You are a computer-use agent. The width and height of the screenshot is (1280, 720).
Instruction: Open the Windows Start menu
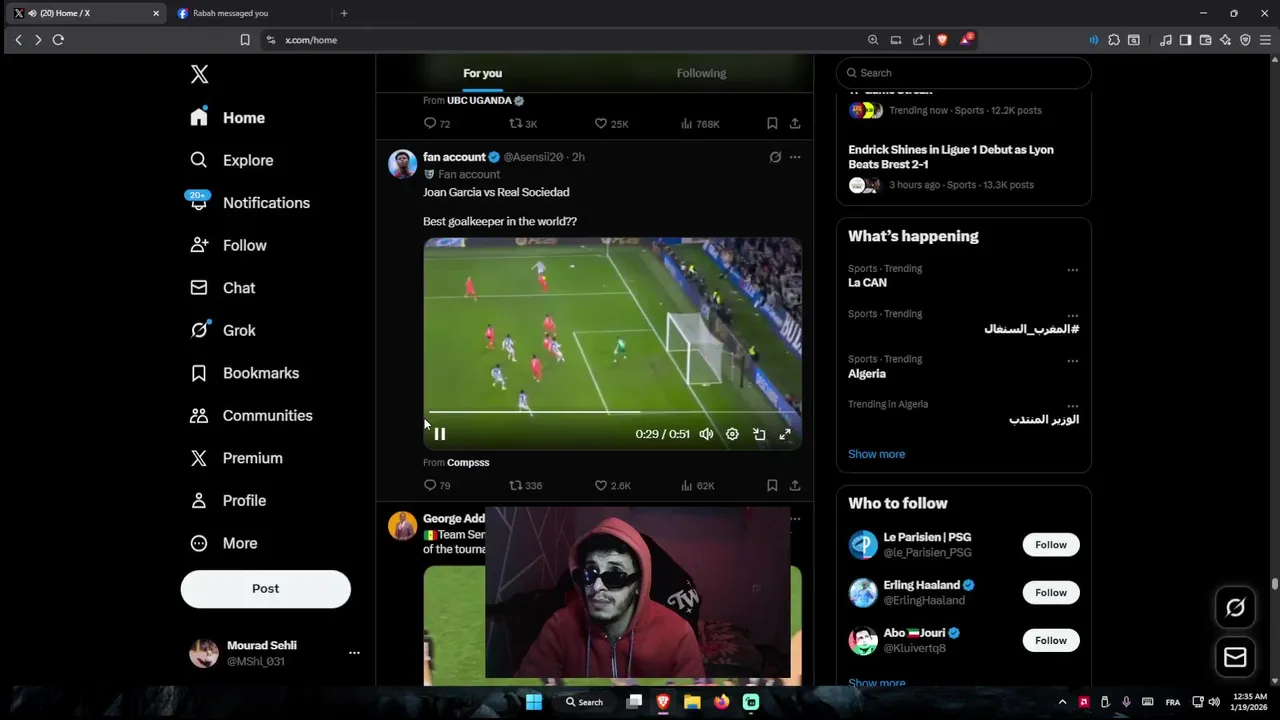pos(534,702)
